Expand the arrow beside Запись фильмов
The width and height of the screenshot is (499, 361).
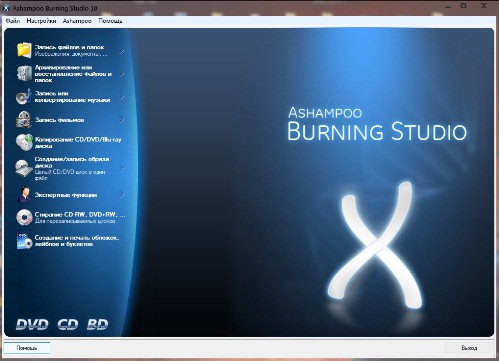pyautogui.click(x=122, y=120)
